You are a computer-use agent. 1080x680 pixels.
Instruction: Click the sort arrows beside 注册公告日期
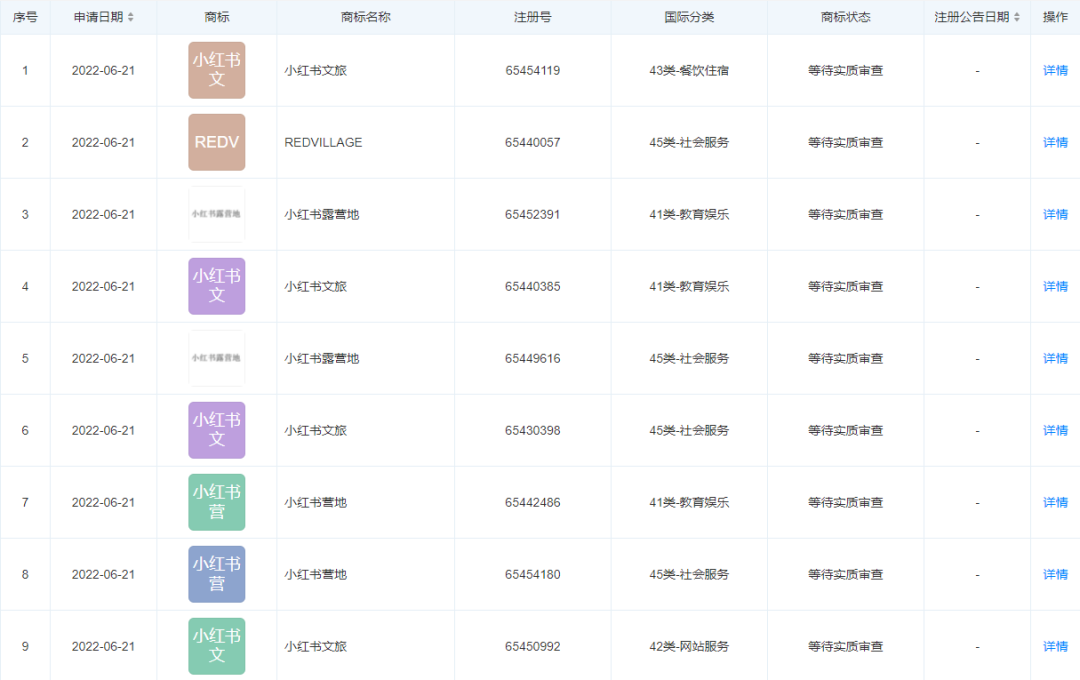(1017, 17)
